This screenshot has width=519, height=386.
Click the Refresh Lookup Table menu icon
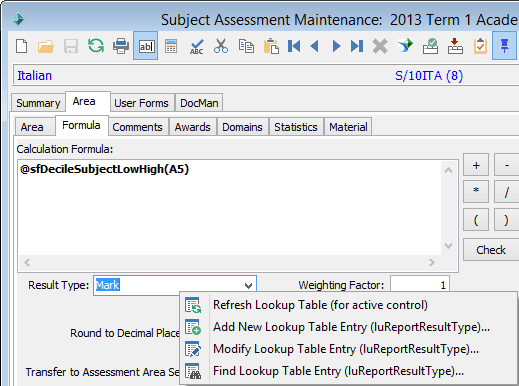[x=193, y=305]
